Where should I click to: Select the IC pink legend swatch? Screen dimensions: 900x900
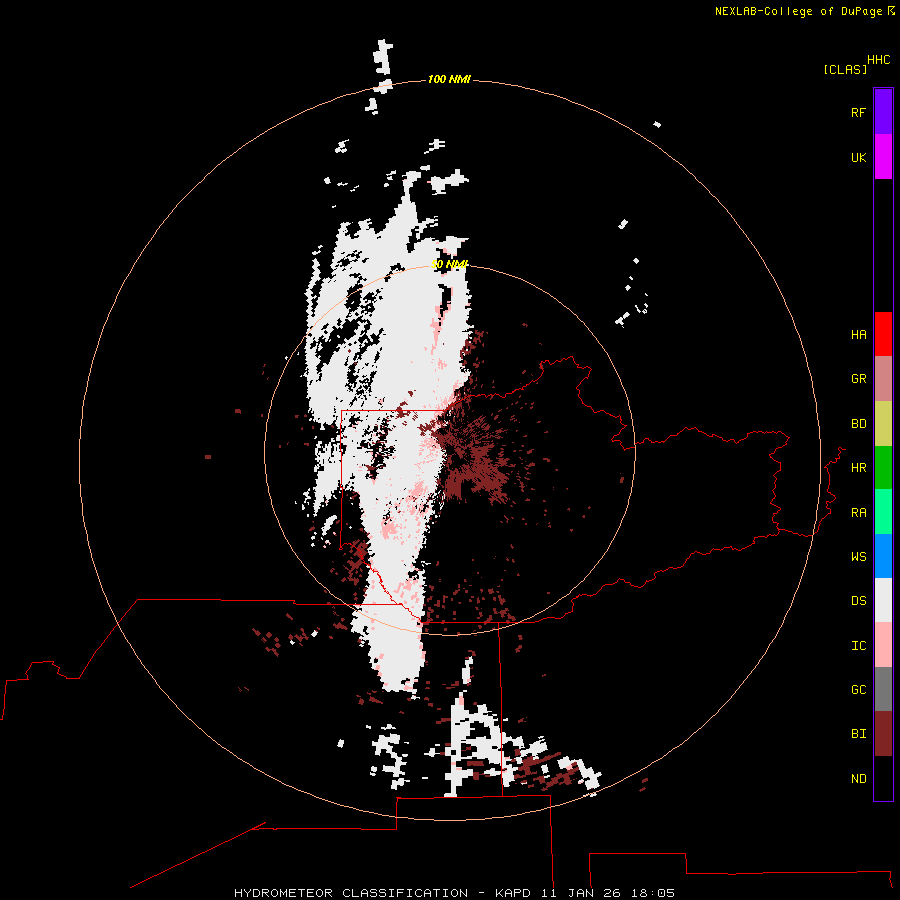[x=883, y=645]
